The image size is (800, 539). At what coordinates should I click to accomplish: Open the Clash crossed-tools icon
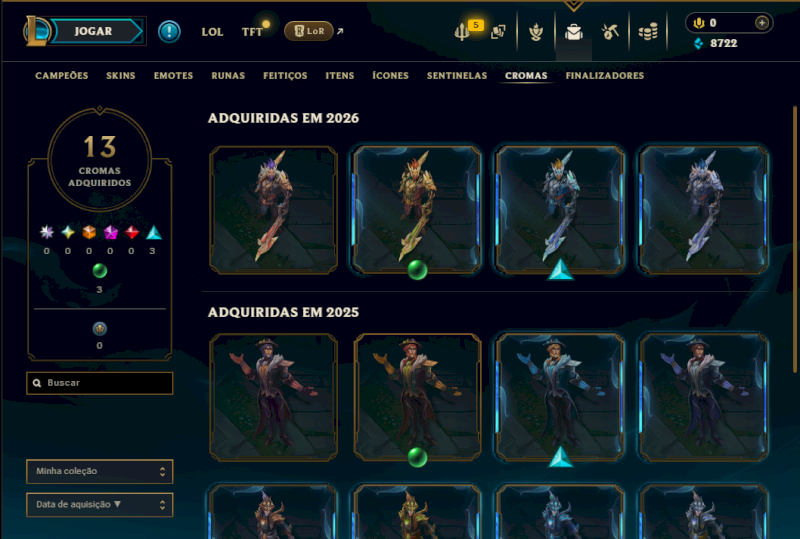point(610,32)
